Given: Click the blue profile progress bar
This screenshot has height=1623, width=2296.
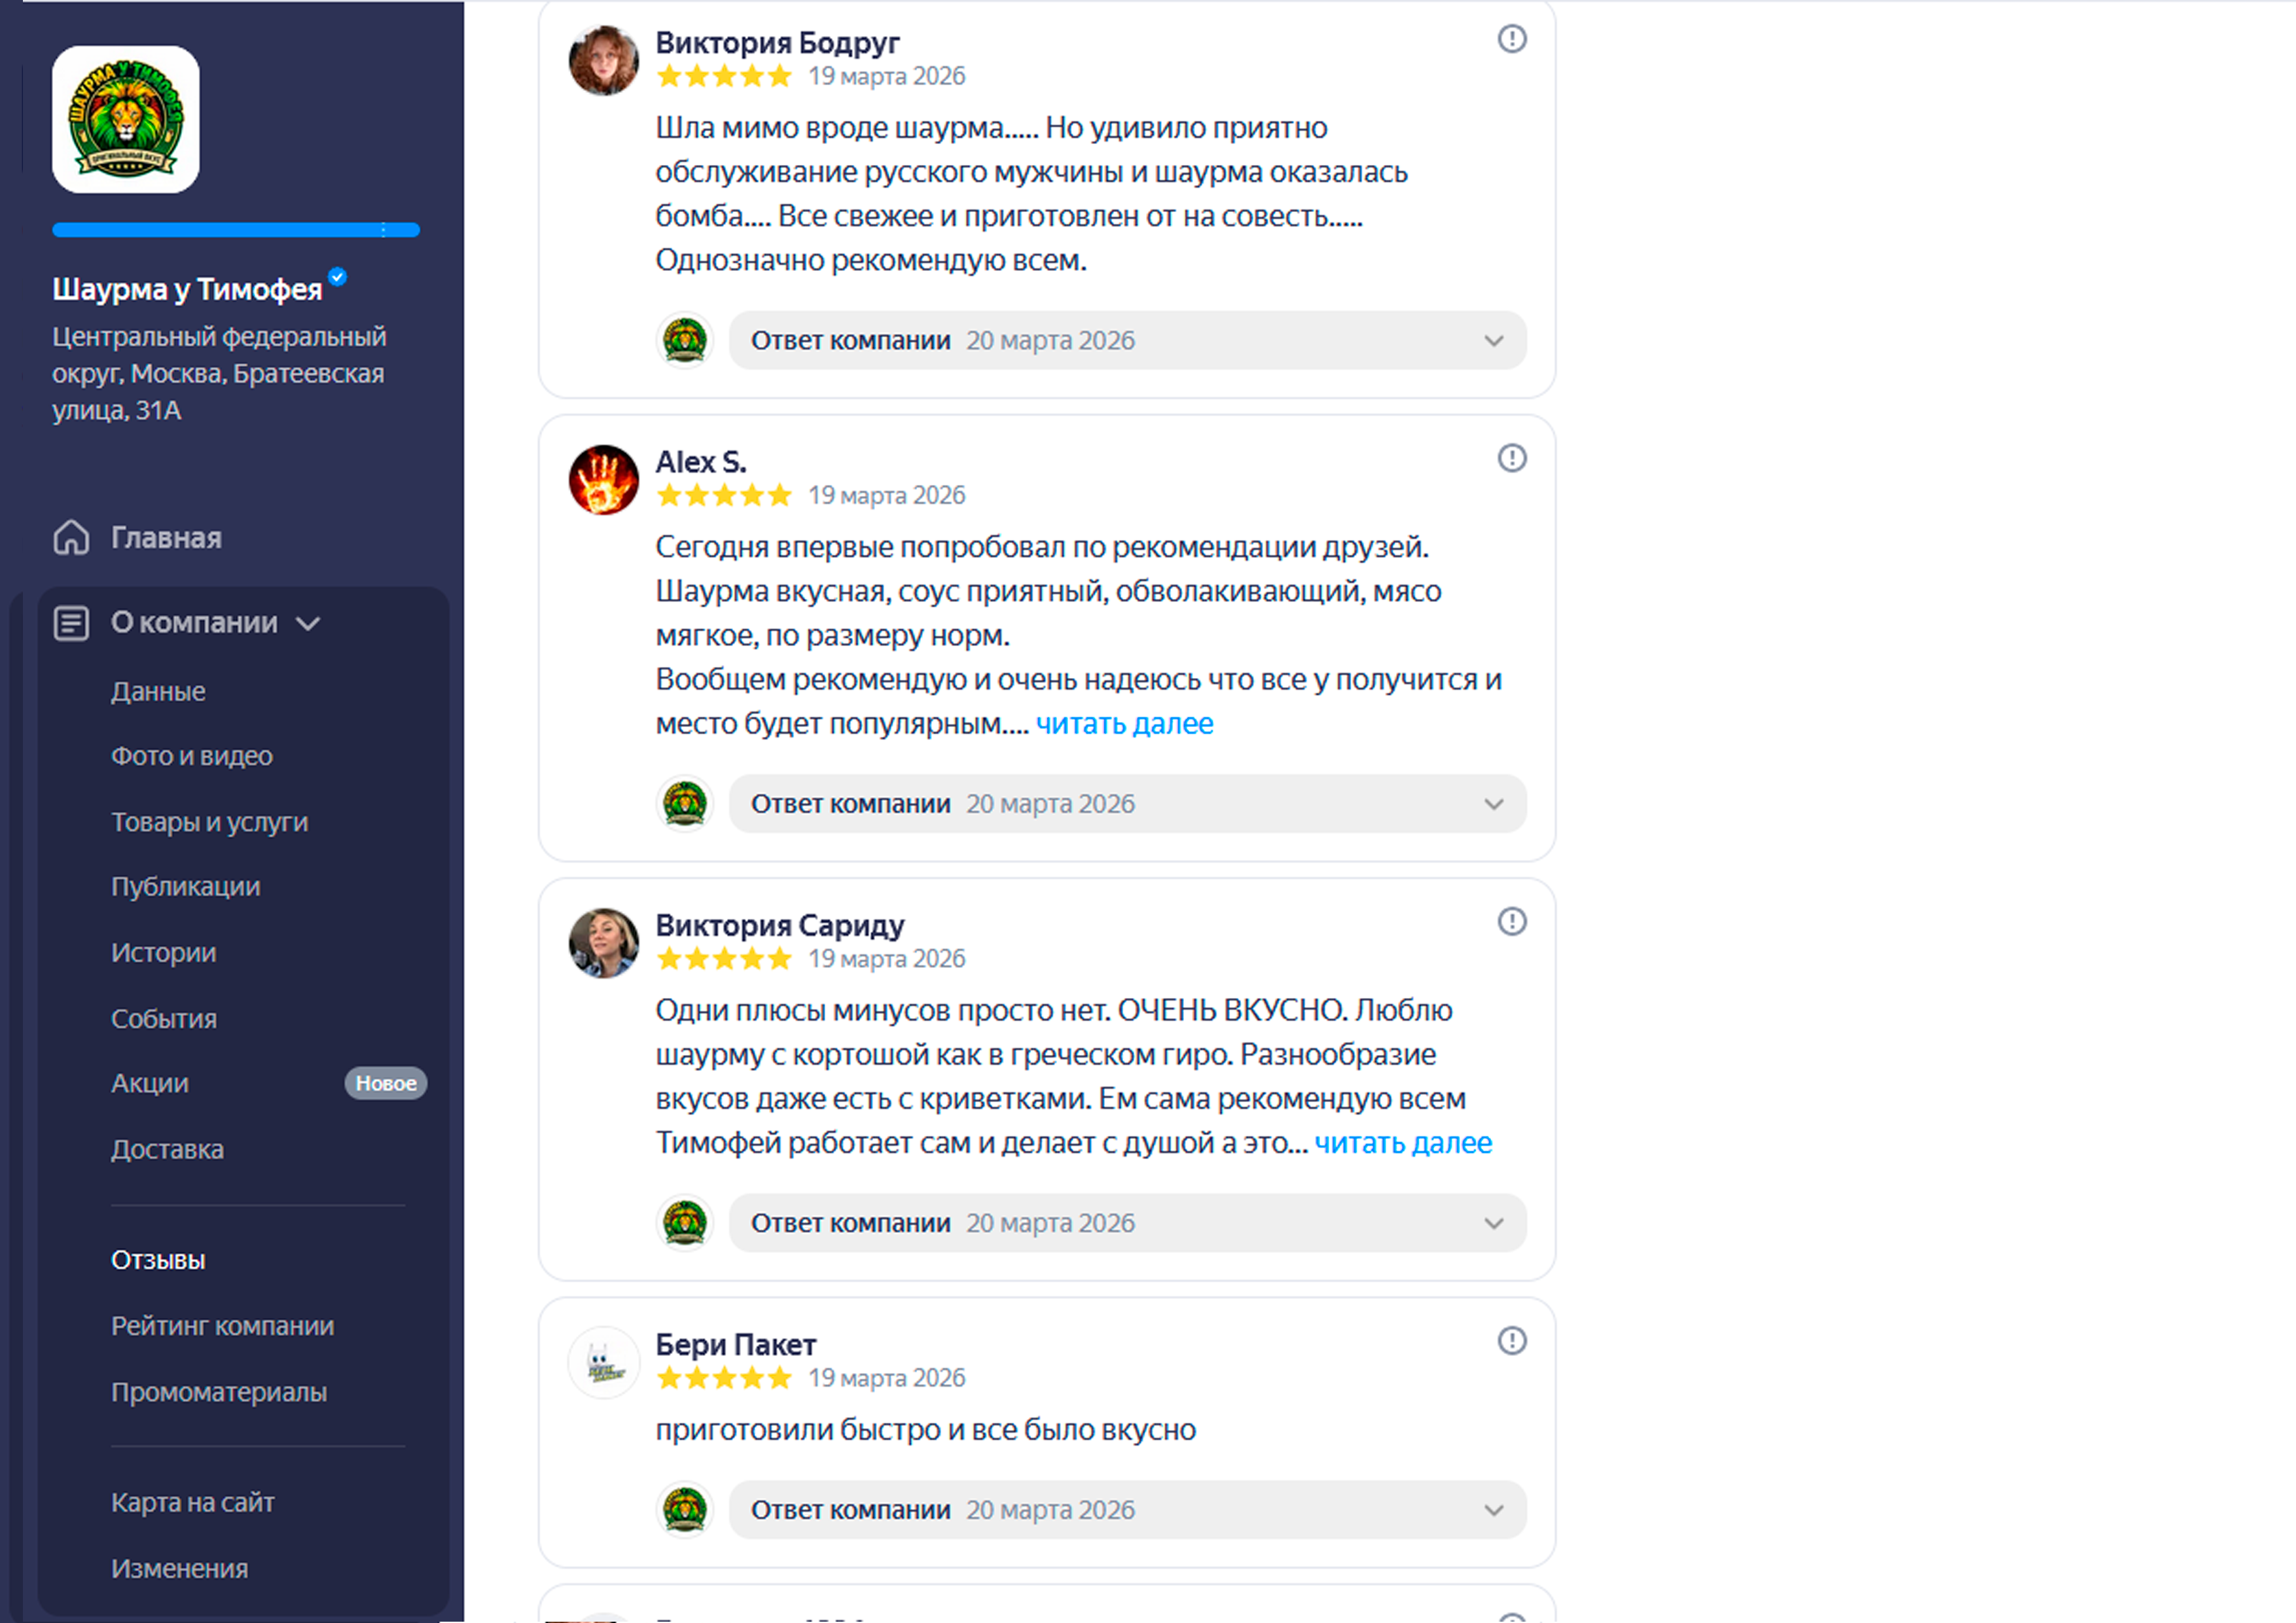Looking at the screenshot, I should click(235, 230).
